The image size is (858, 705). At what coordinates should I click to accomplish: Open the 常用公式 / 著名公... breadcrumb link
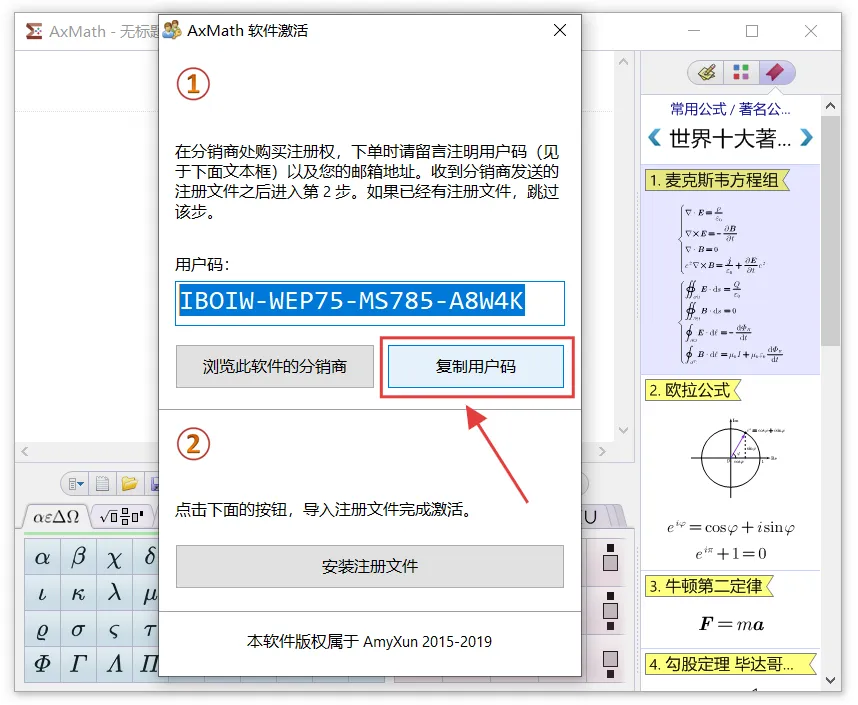730,109
